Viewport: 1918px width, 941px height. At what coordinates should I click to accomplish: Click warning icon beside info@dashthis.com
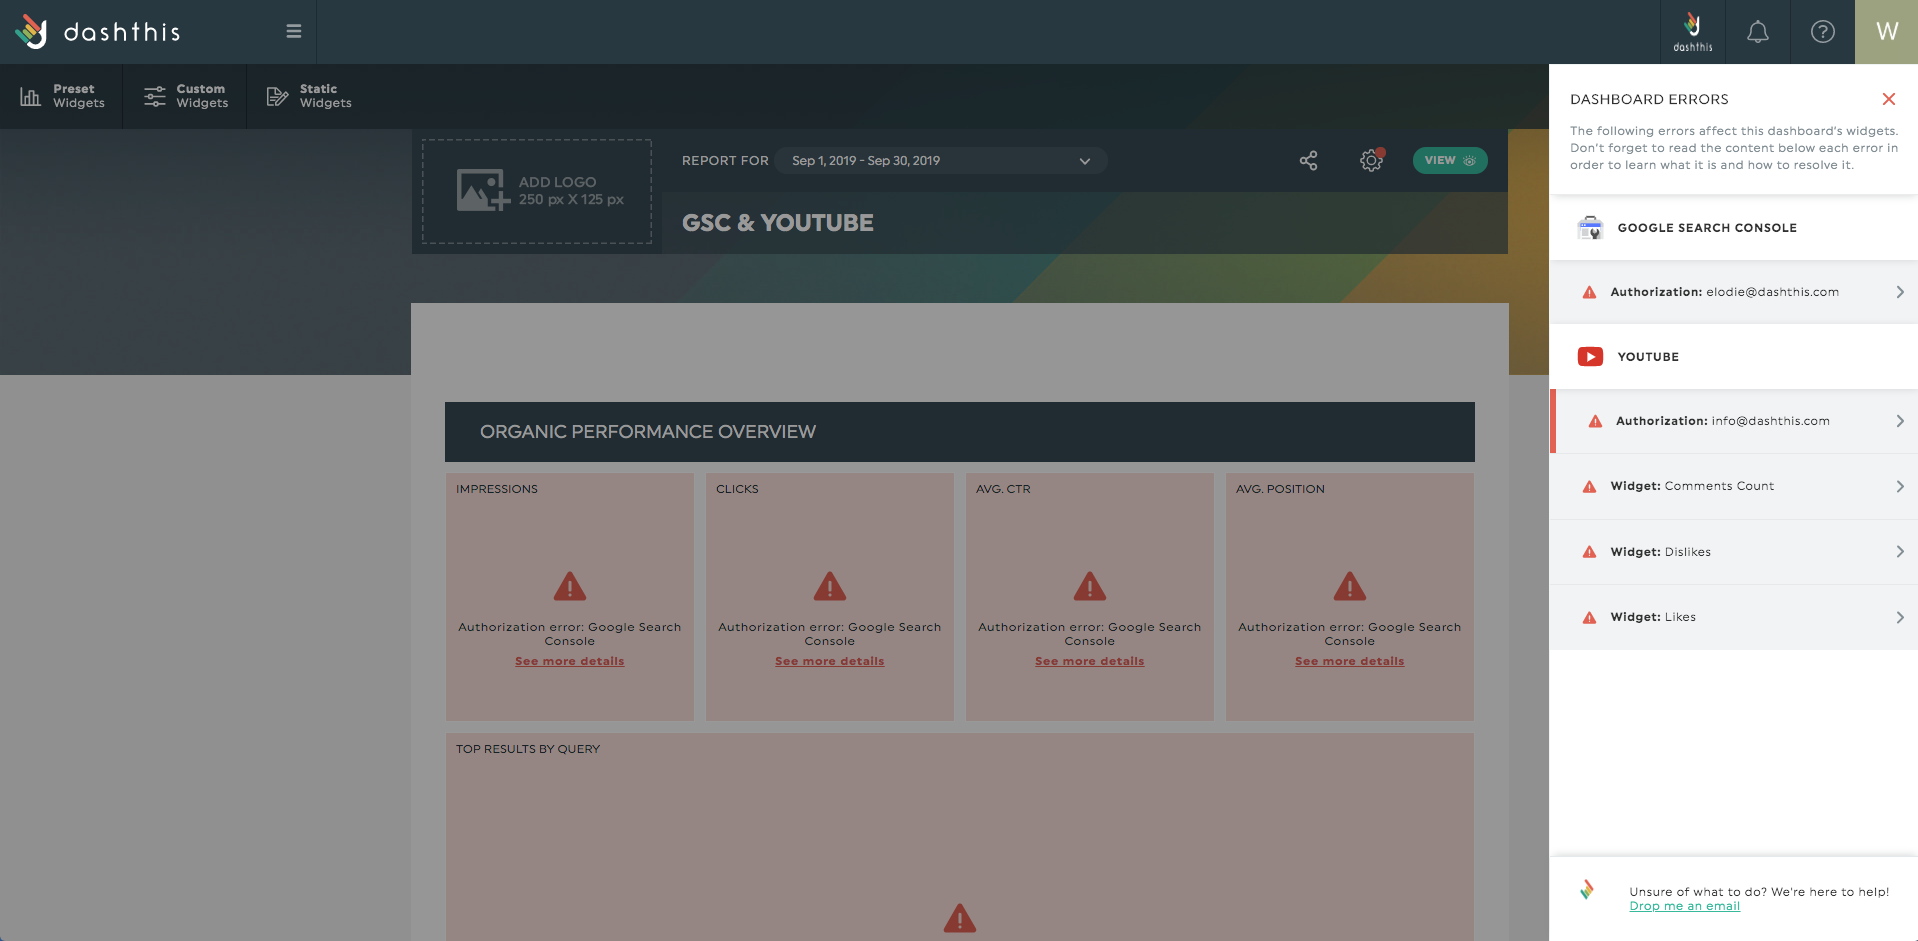tap(1595, 422)
